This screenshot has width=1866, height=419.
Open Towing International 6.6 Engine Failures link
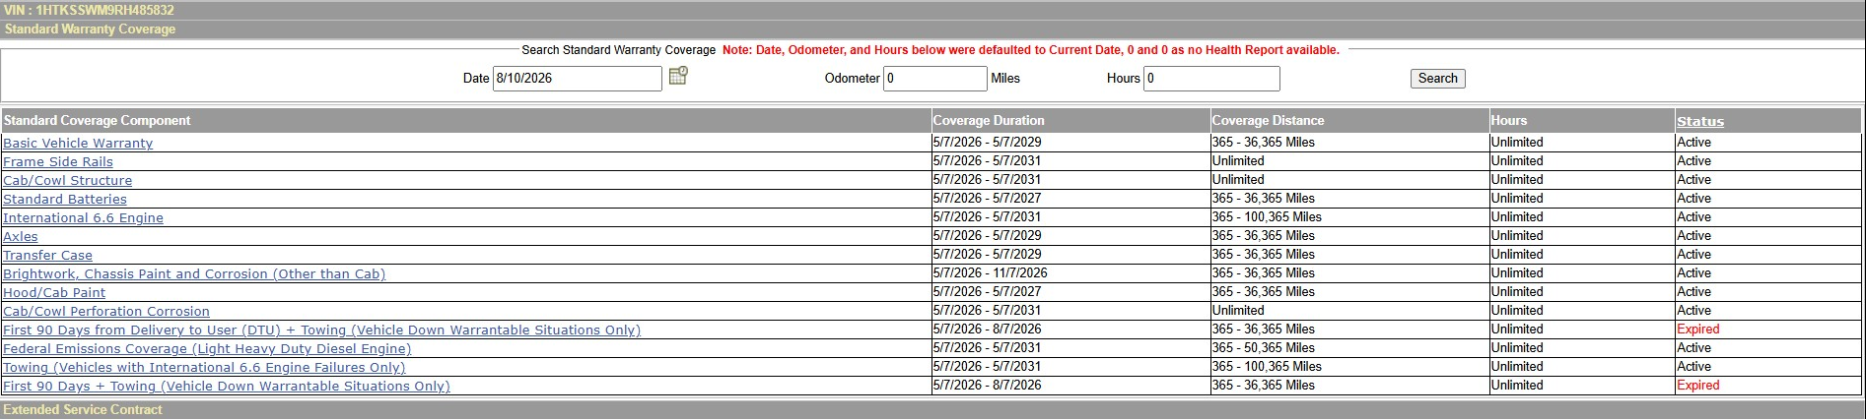pyautogui.click(x=204, y=368)
